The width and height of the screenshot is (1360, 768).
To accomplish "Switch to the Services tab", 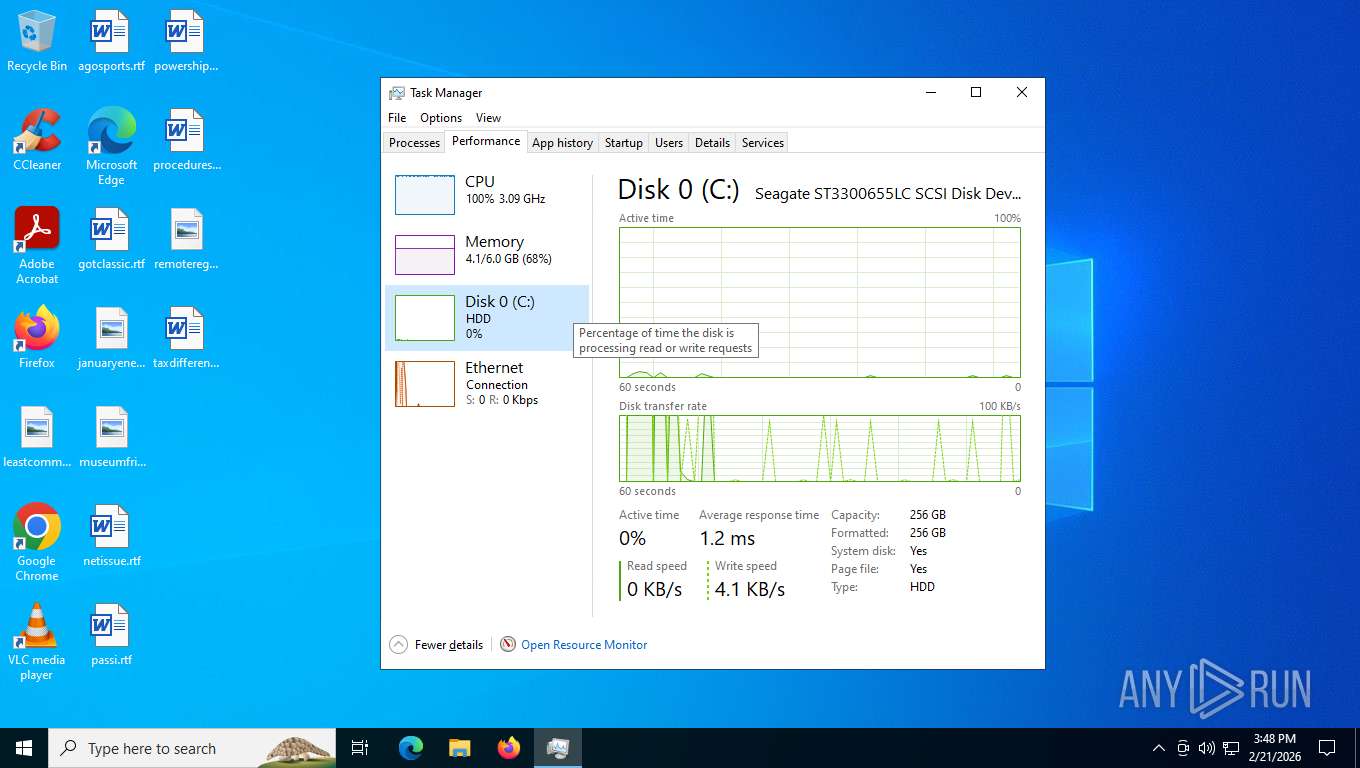I will pyautogui.click(x=762, y=143).
